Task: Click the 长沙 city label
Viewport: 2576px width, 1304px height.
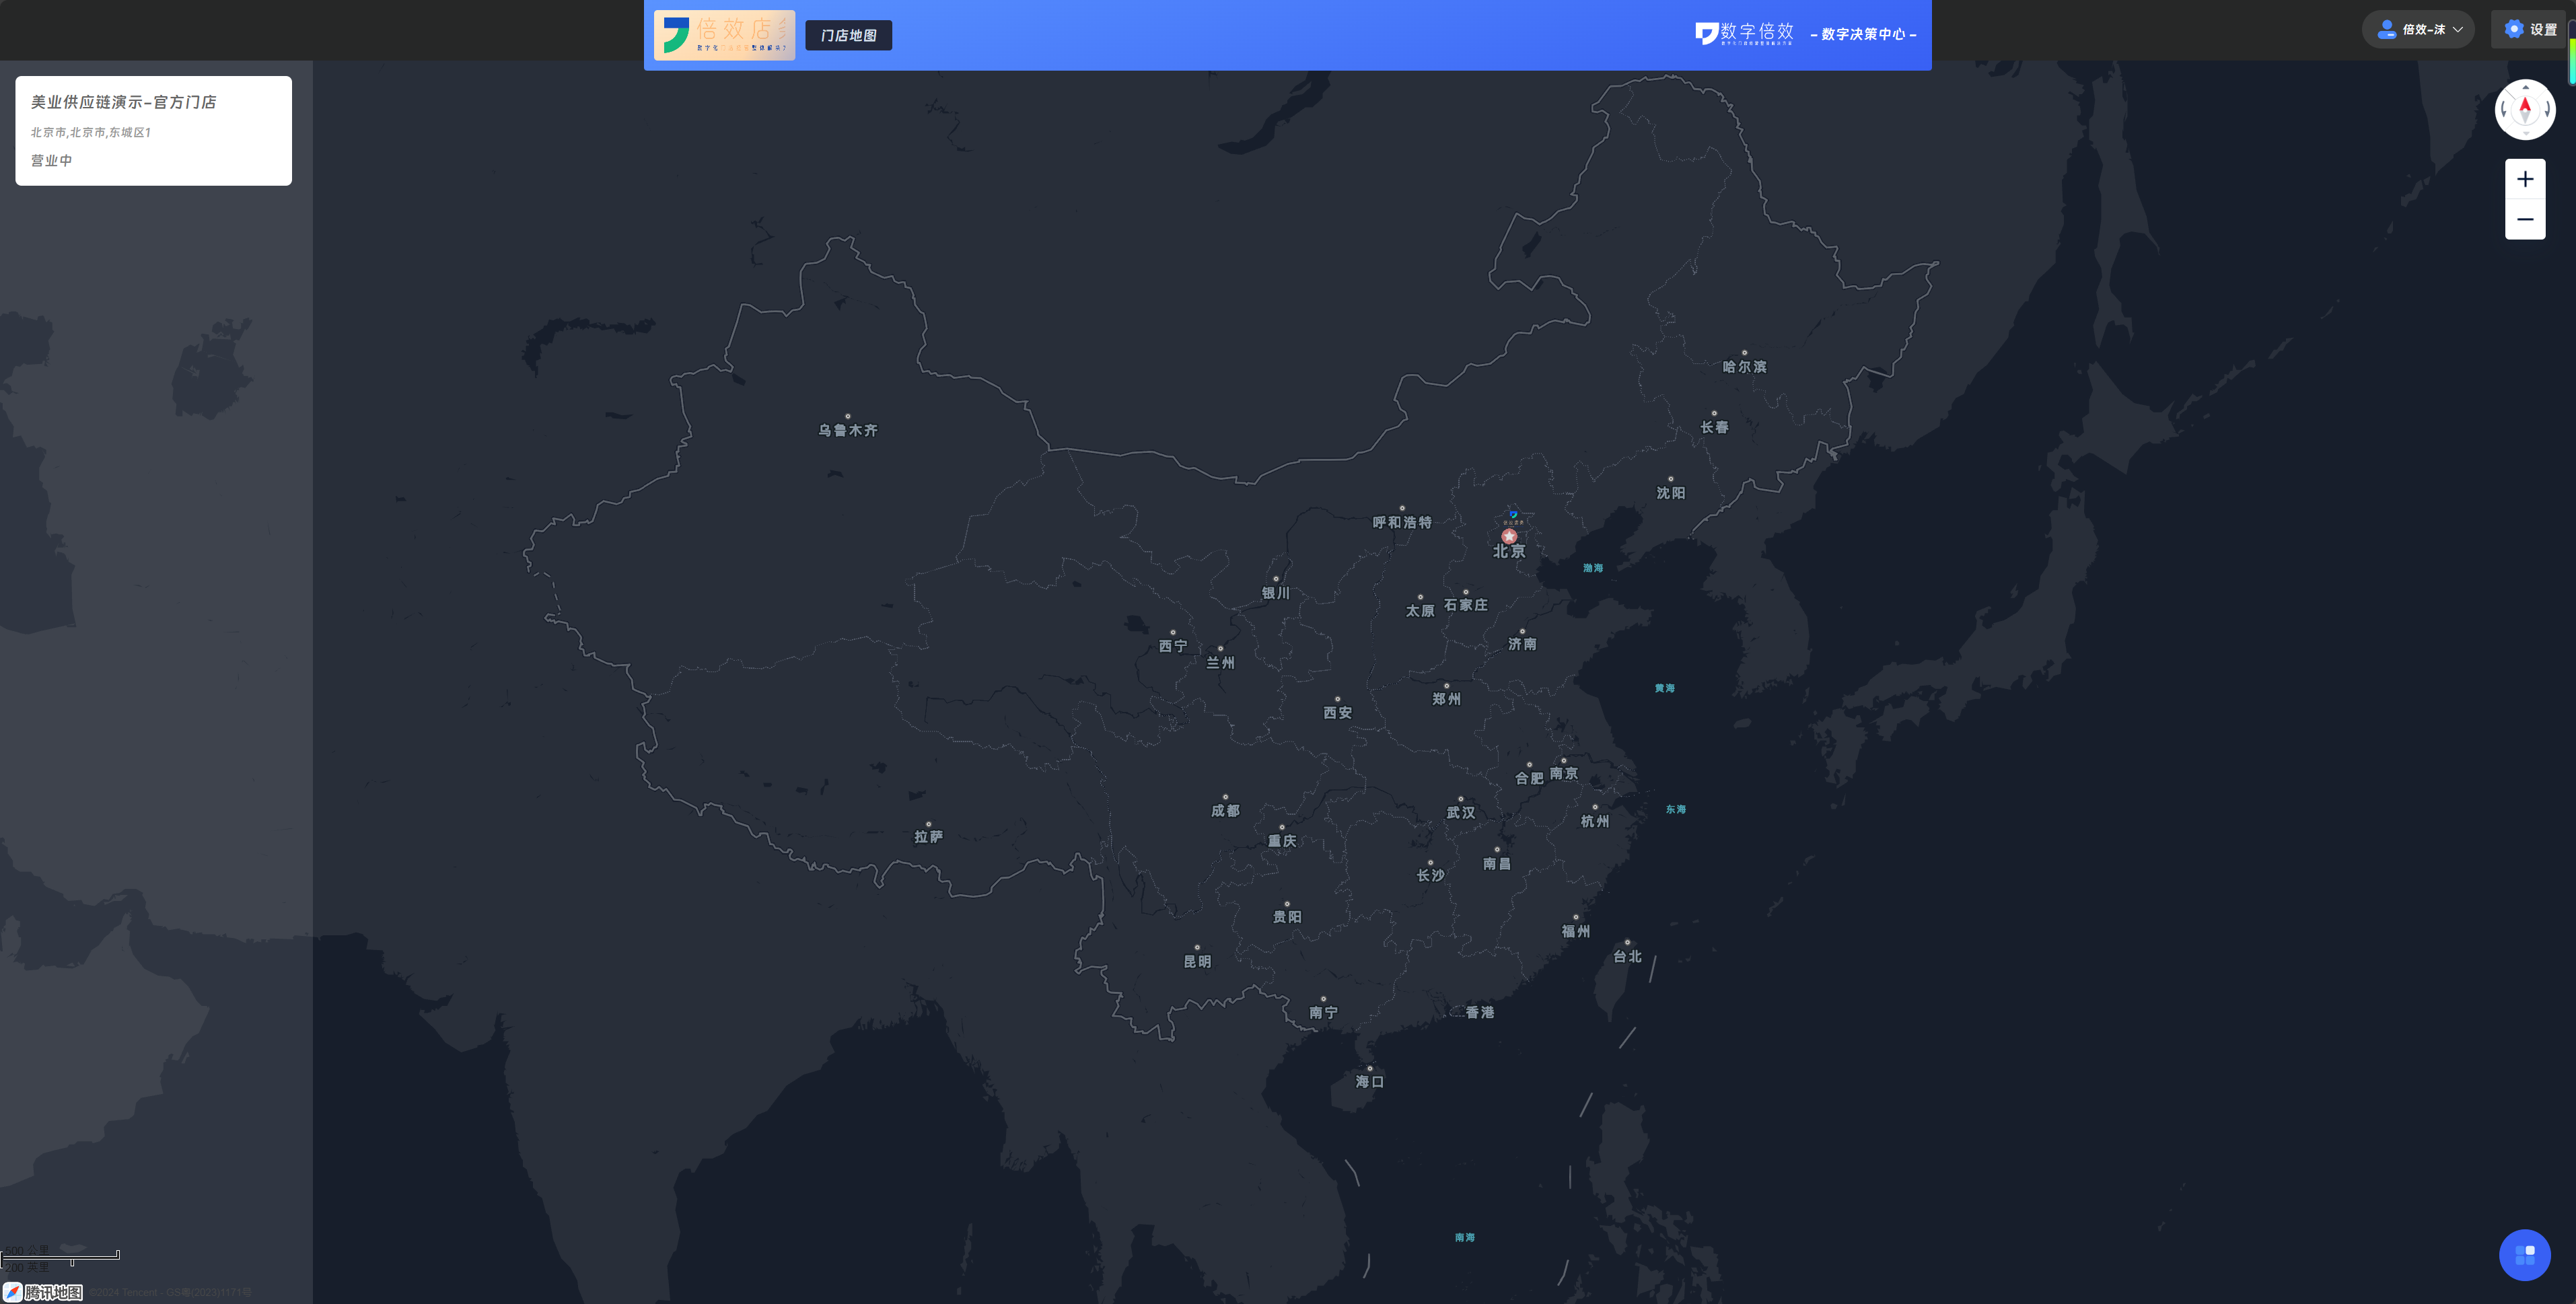Action: tap(1430, 875)
